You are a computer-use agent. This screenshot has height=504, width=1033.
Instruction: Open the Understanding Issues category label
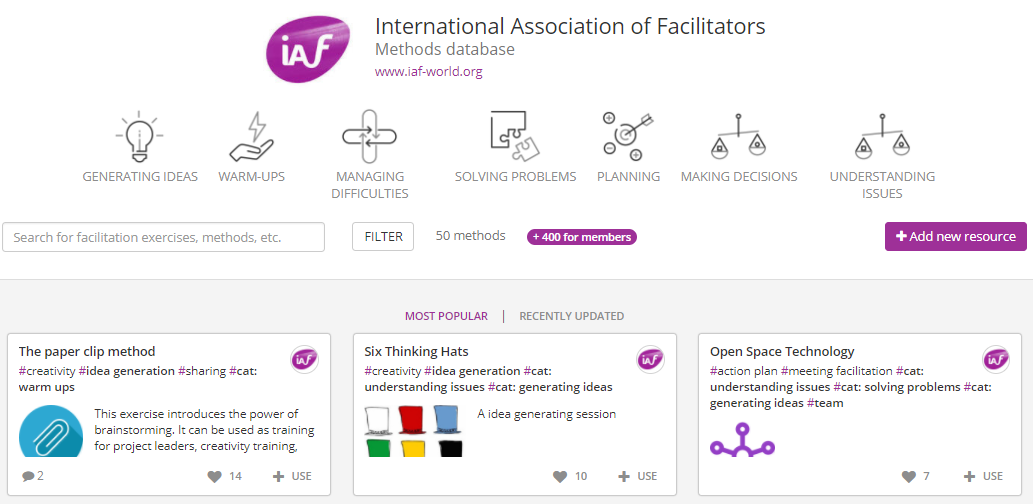pyautogui.click(x=882, y=185)
